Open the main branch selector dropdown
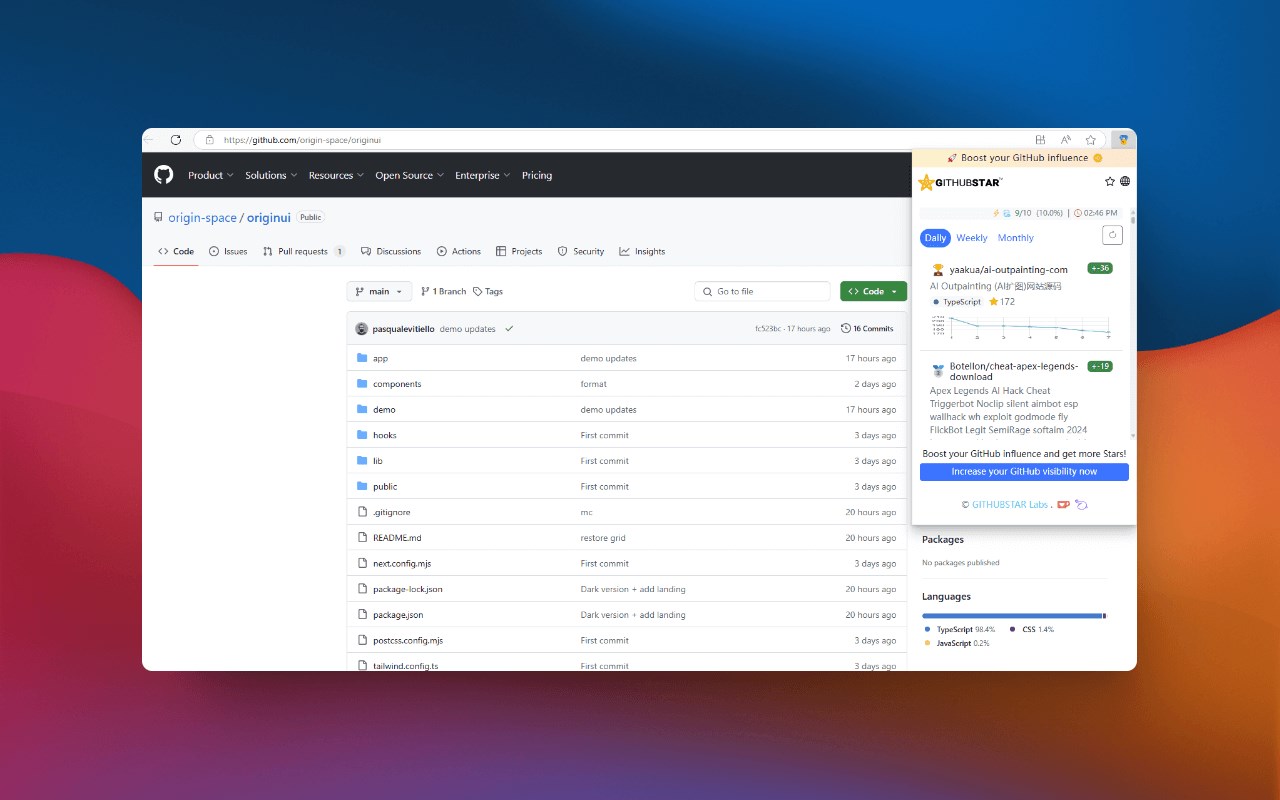Viewport: 1280px width, 800px height. 379,291
